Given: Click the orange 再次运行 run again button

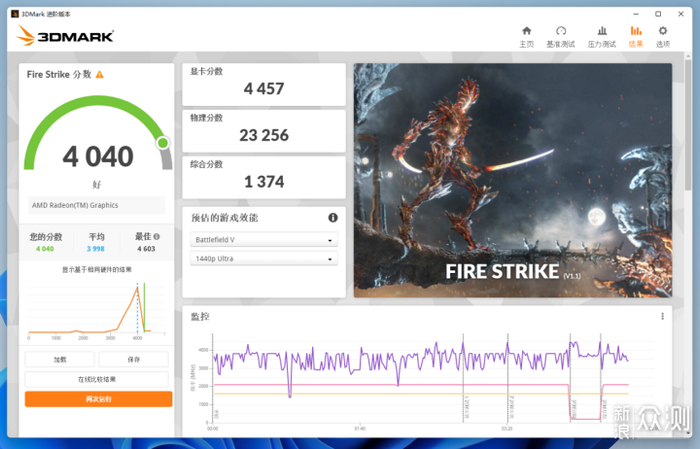Looking at the screenshot, I should point(98,399).
